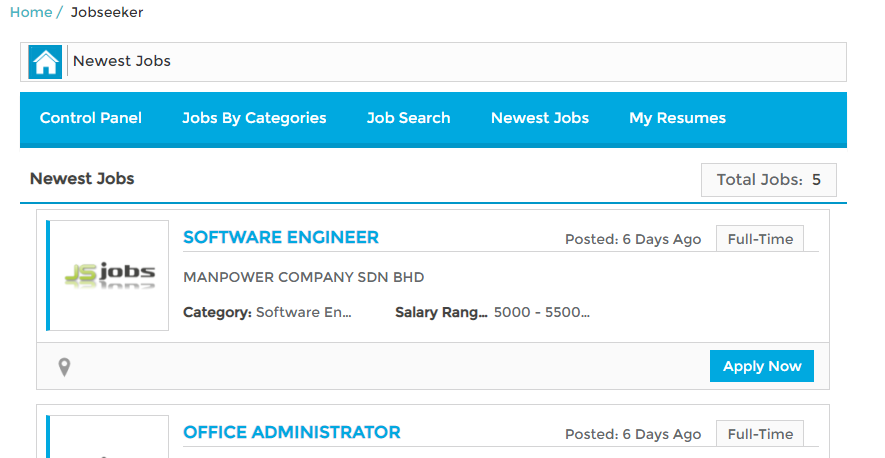Click Full-Time badge on Office Administrator

(x=759, y=434)
